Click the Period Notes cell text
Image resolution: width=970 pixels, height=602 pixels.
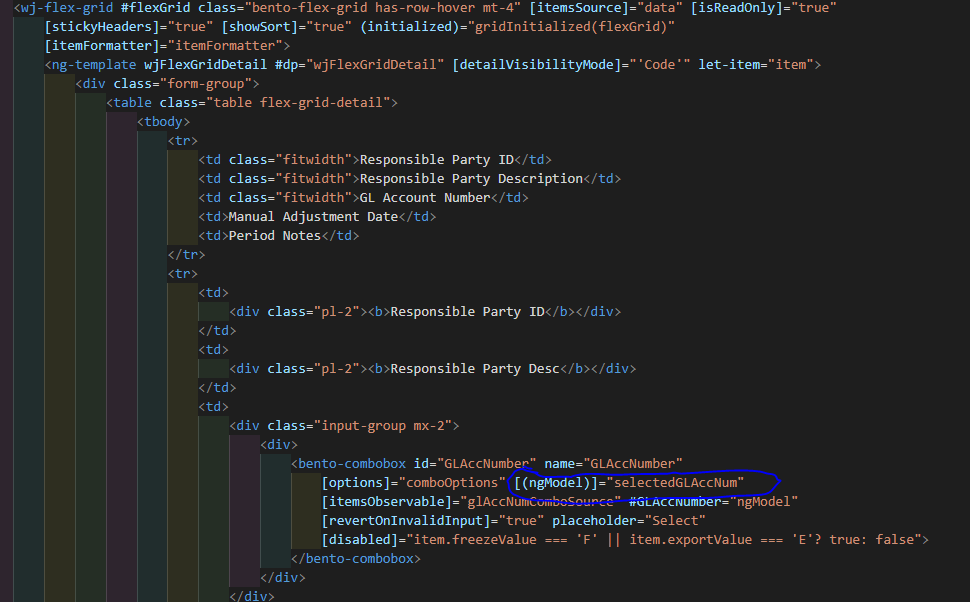tap(275, 236)
